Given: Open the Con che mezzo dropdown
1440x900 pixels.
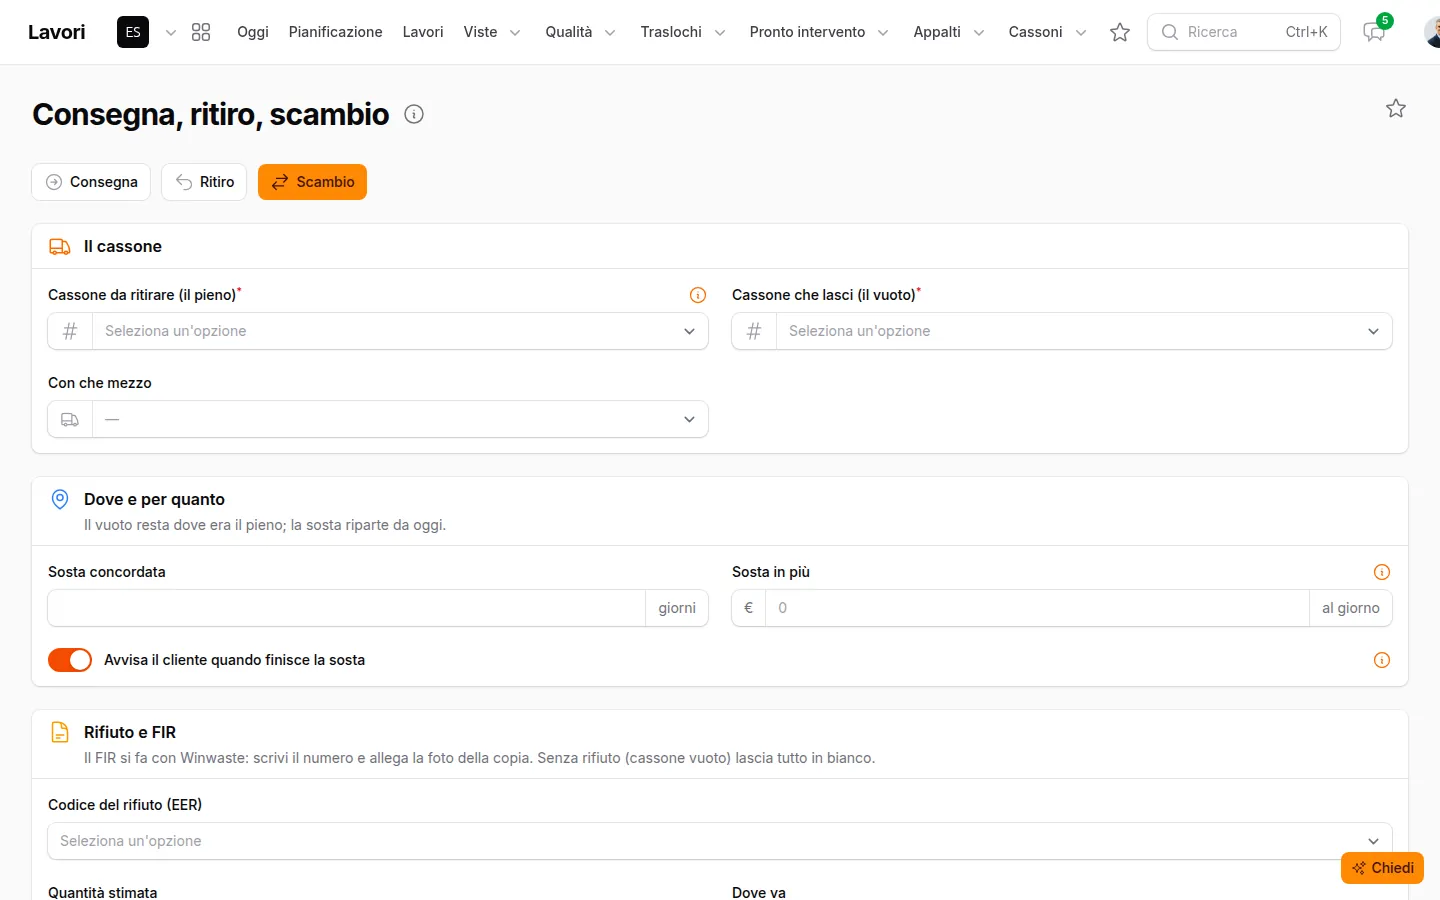Looking at the screenshot, I should click(x=378, y=419).
